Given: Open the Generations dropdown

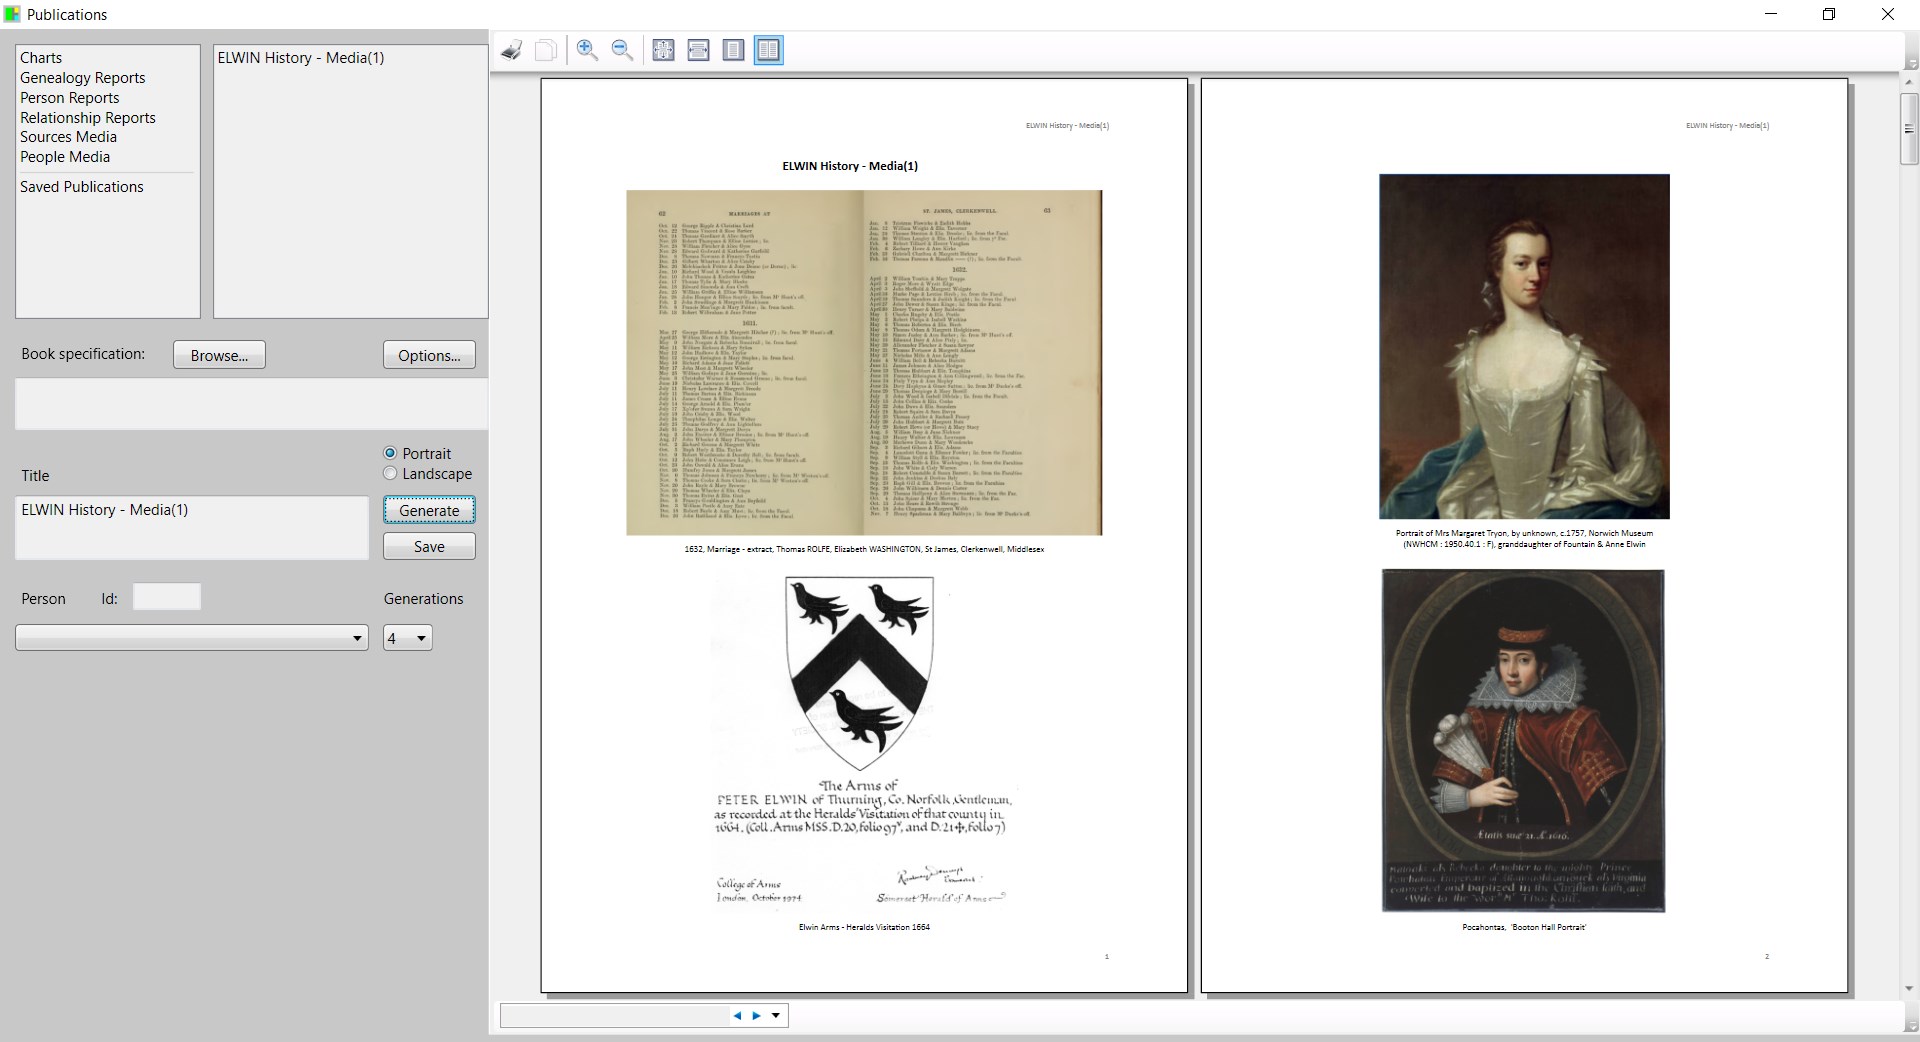Looking at the screenshot, I should [x=408, y=638].
